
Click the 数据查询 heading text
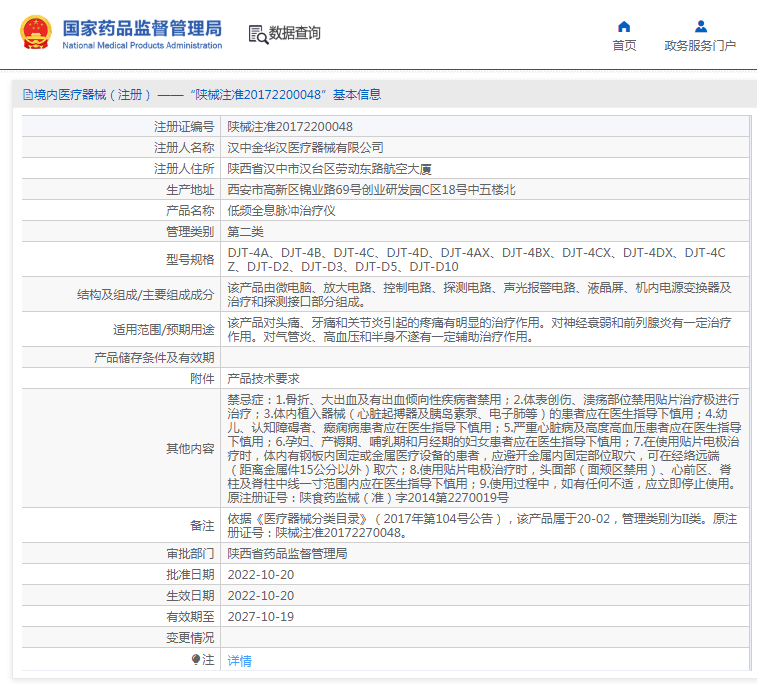295,34
